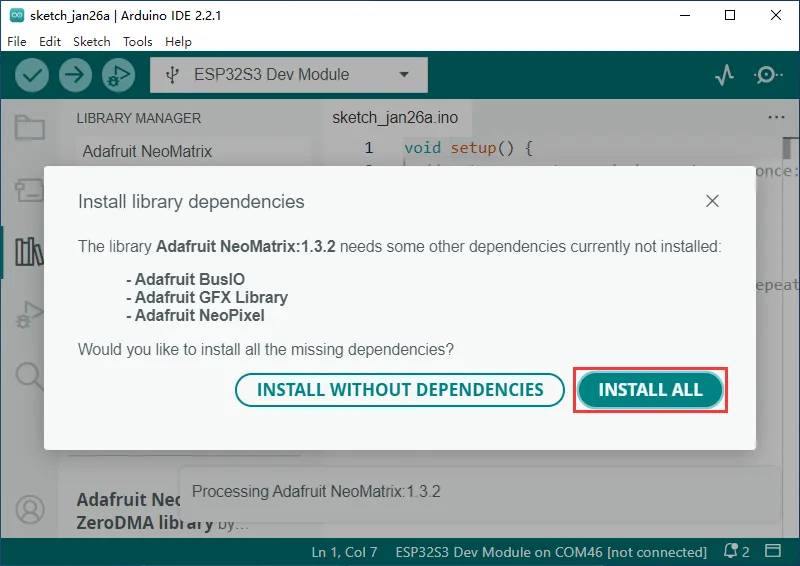The image size is (800, 566).
Task: Toggle the bottom panel icon in status bar
Action: (x=774, y=552)
